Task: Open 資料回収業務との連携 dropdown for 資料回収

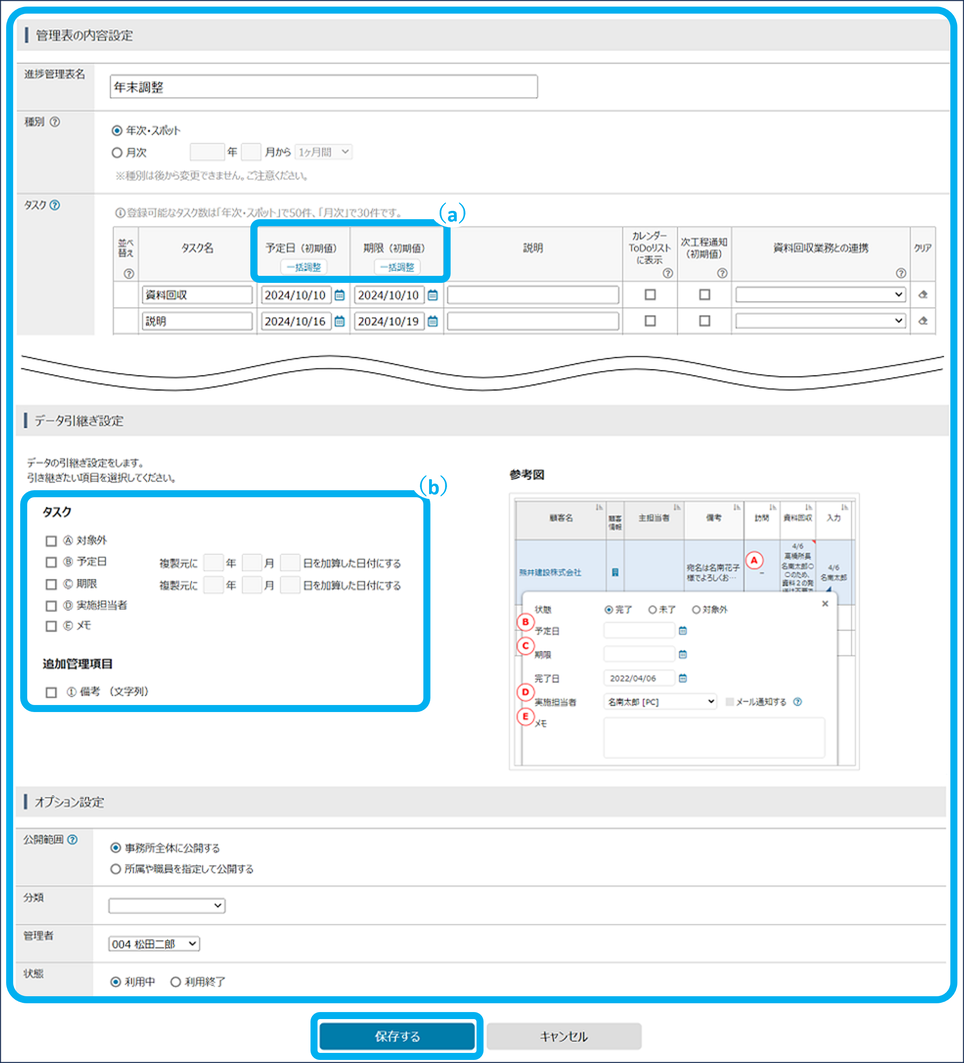Action: click(x=821, y=295)
